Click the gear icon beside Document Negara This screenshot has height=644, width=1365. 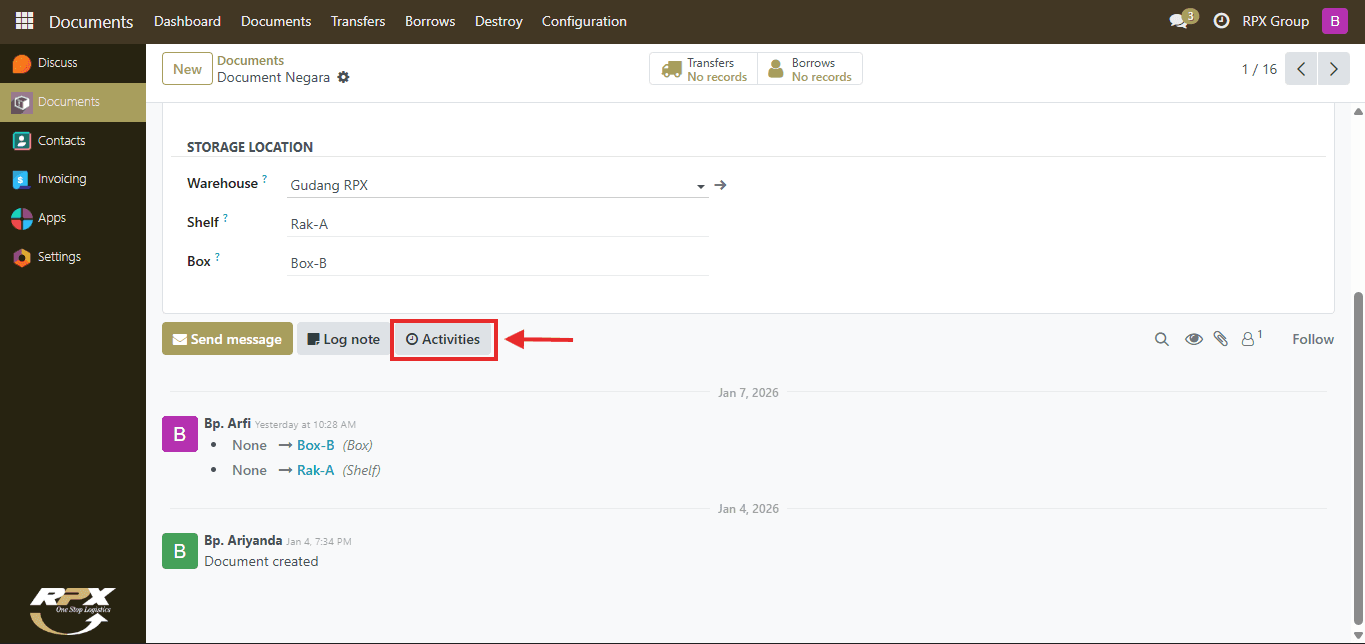(343, 77)
